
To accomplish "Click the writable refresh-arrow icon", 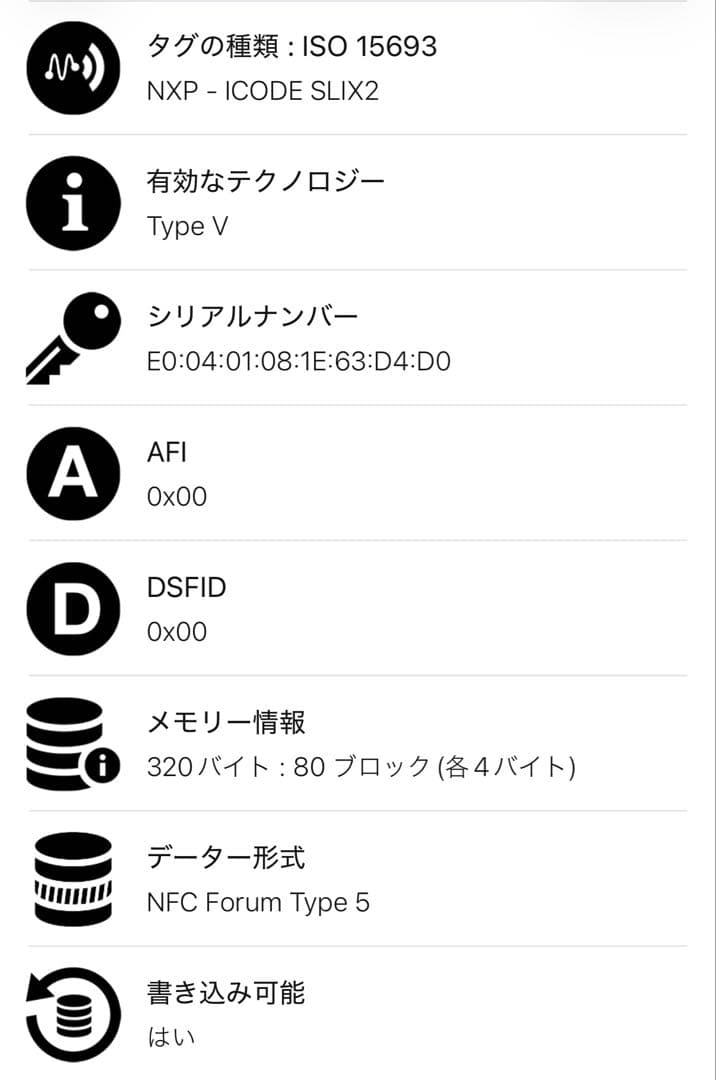I will click(x=72, y=1010).
